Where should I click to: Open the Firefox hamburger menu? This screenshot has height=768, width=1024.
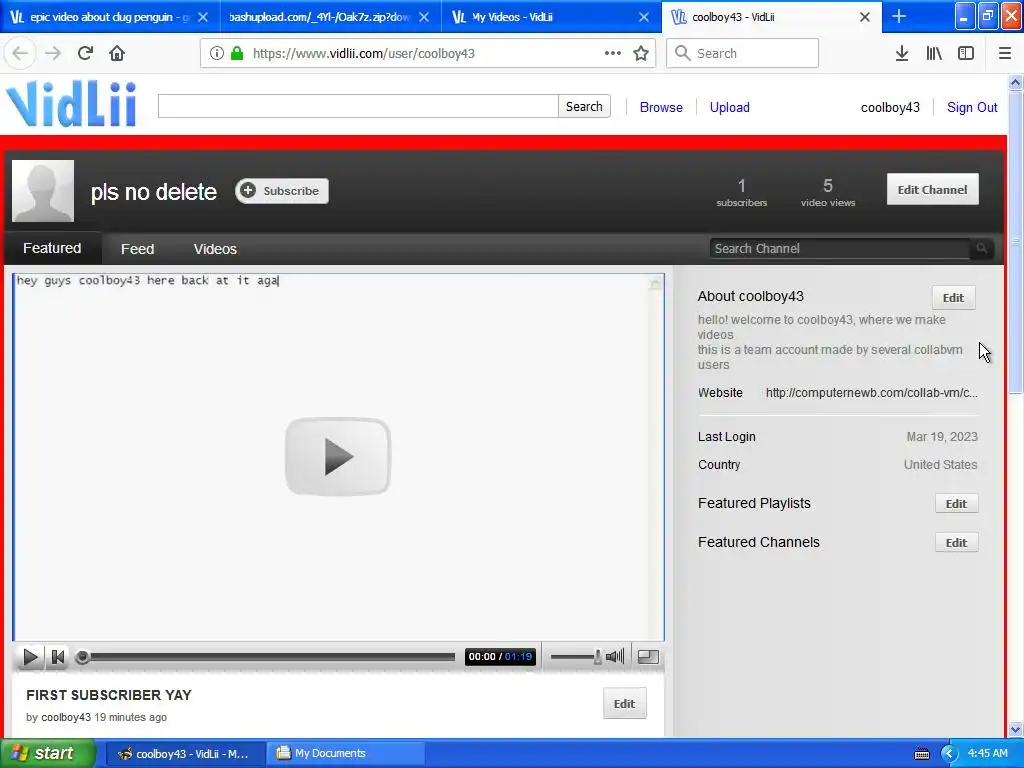click(x=1004, y=53)
